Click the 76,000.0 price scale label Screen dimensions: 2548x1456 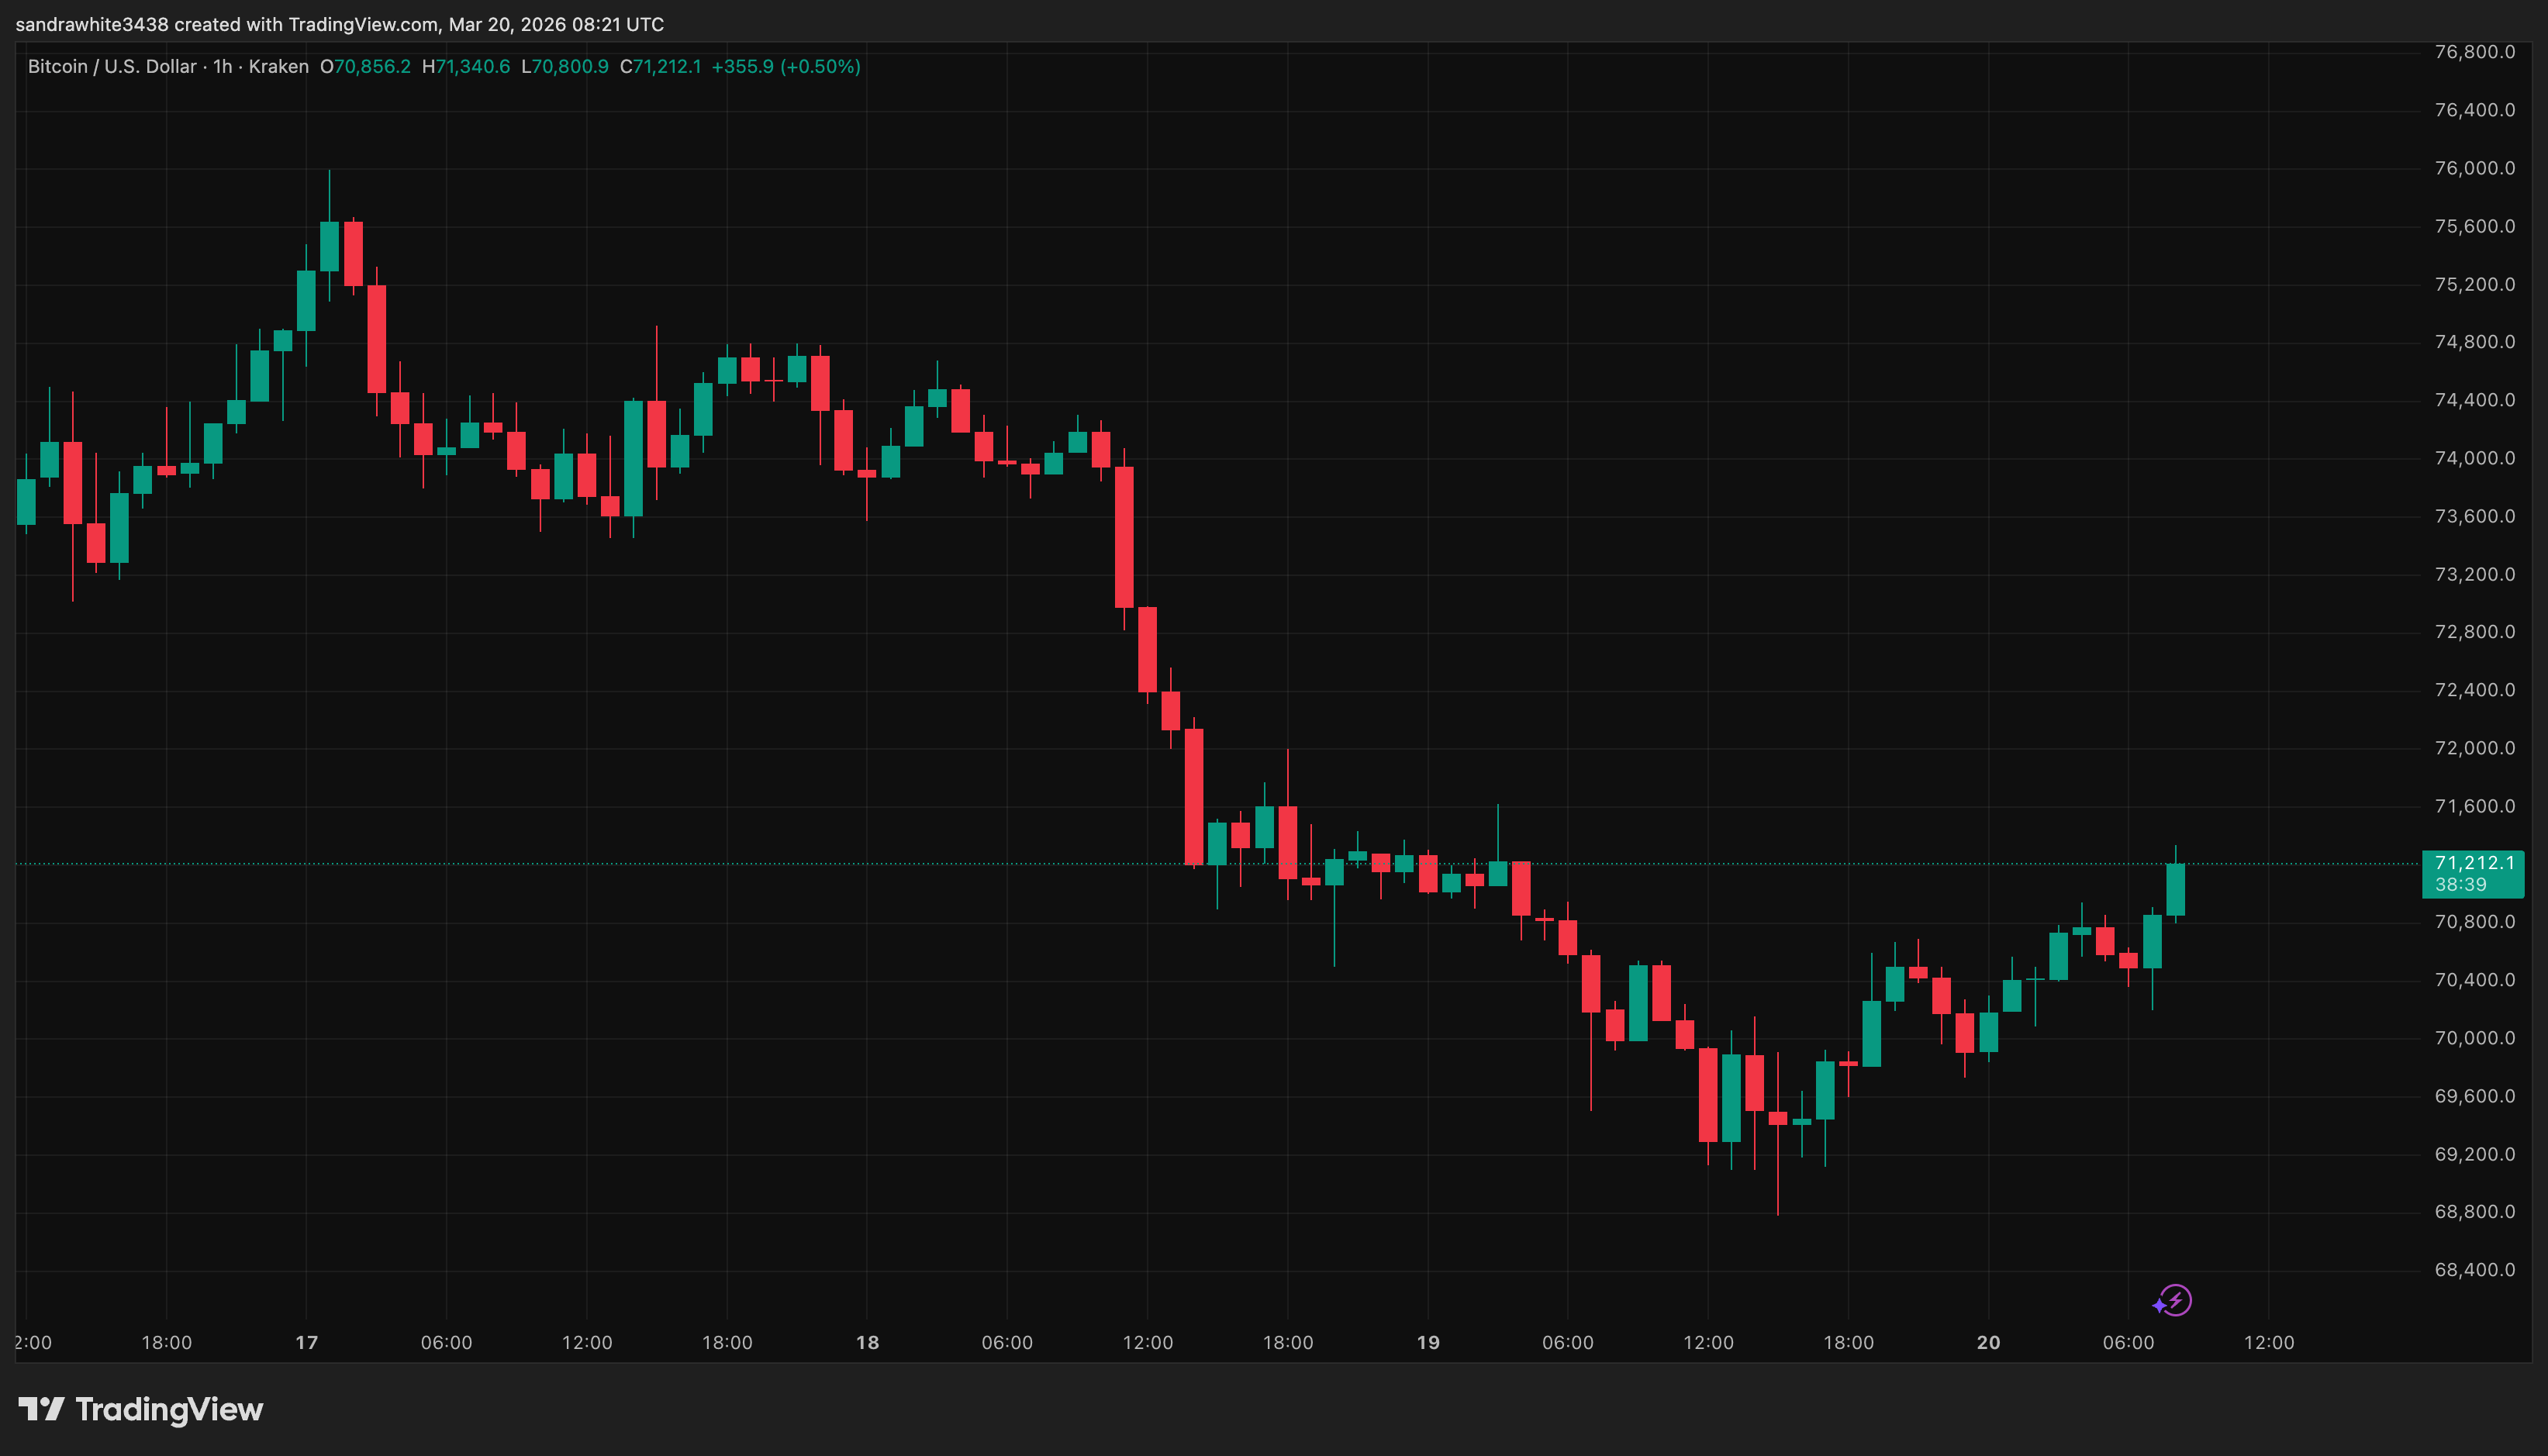(2474, 168)
